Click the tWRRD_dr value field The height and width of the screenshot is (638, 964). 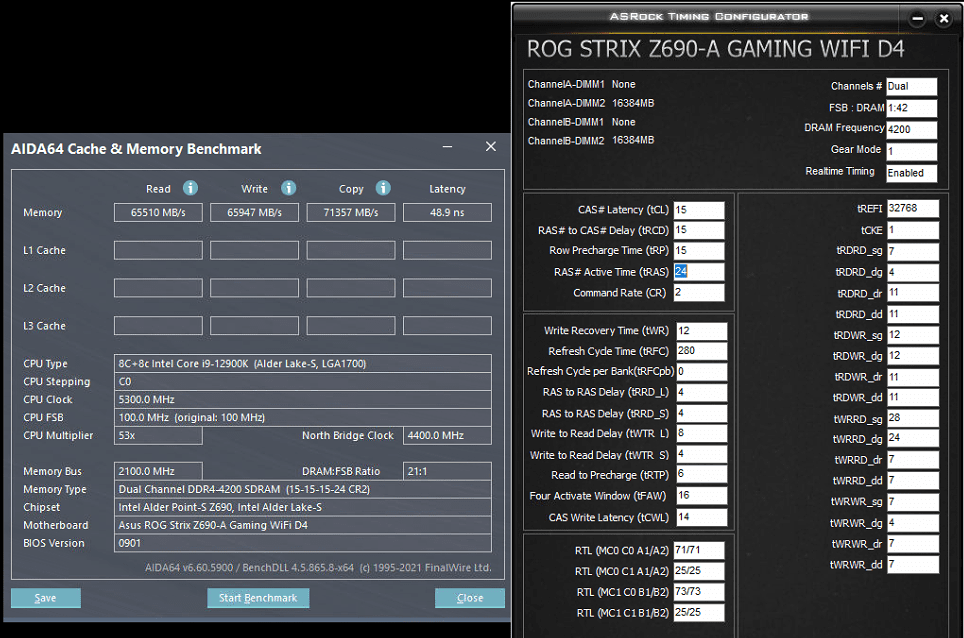point(913,460)
